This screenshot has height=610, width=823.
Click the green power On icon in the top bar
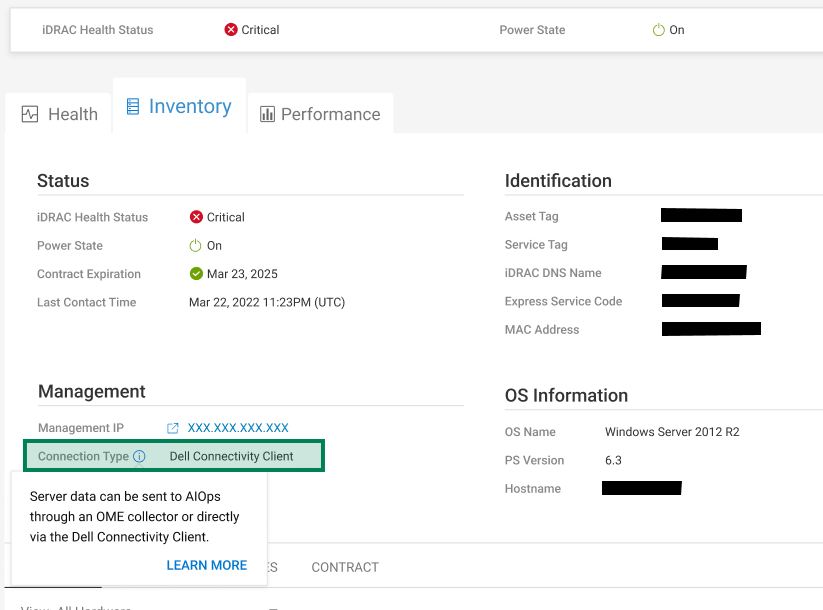[x=658, y=30]
